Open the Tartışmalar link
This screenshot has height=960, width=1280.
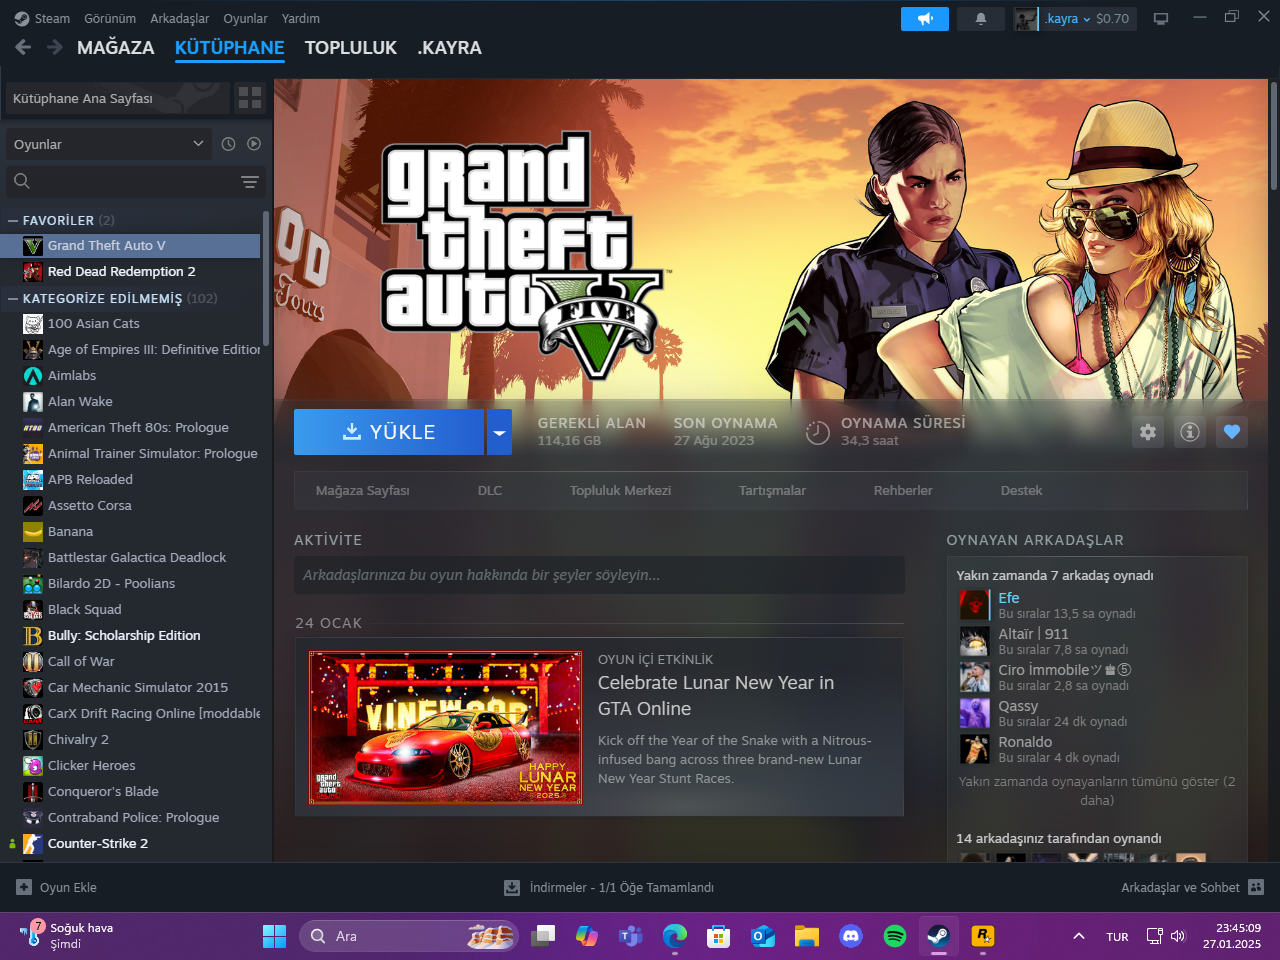pos(772,491)
